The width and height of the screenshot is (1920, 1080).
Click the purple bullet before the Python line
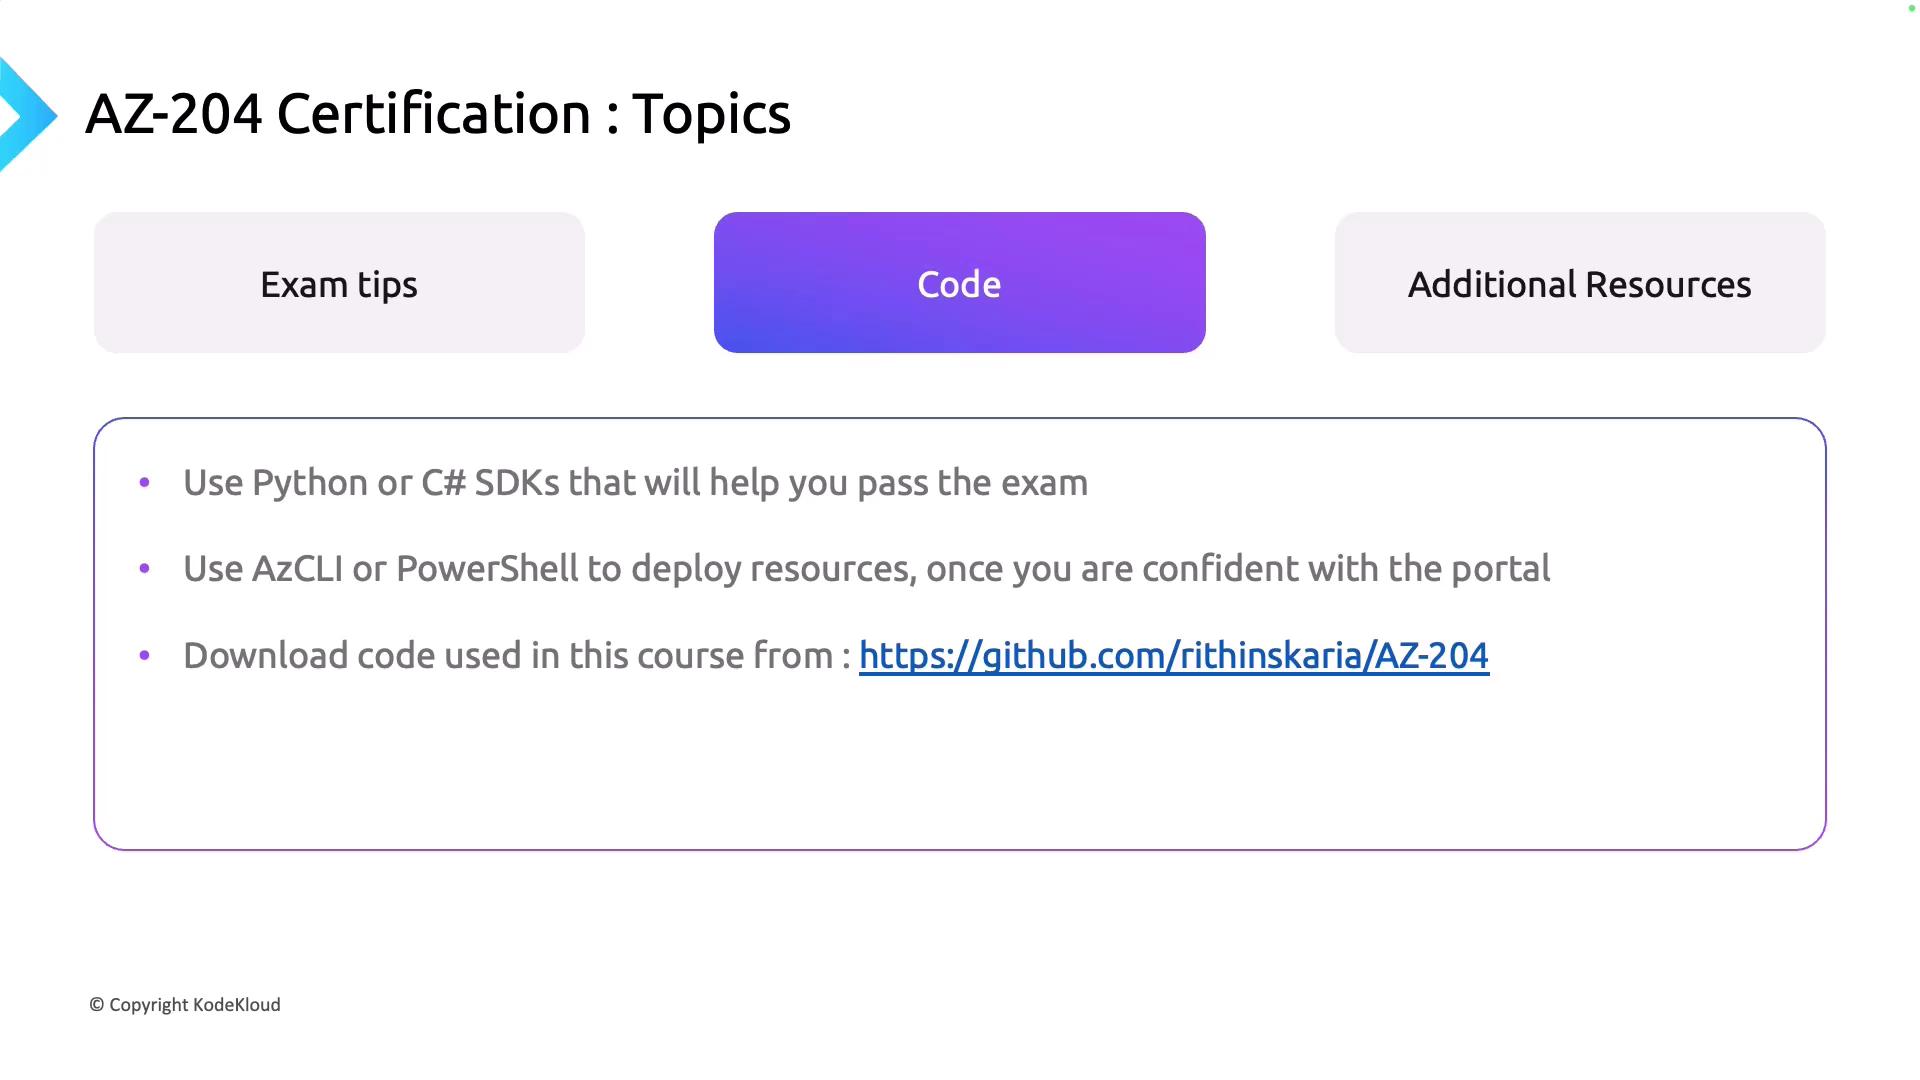145,483
